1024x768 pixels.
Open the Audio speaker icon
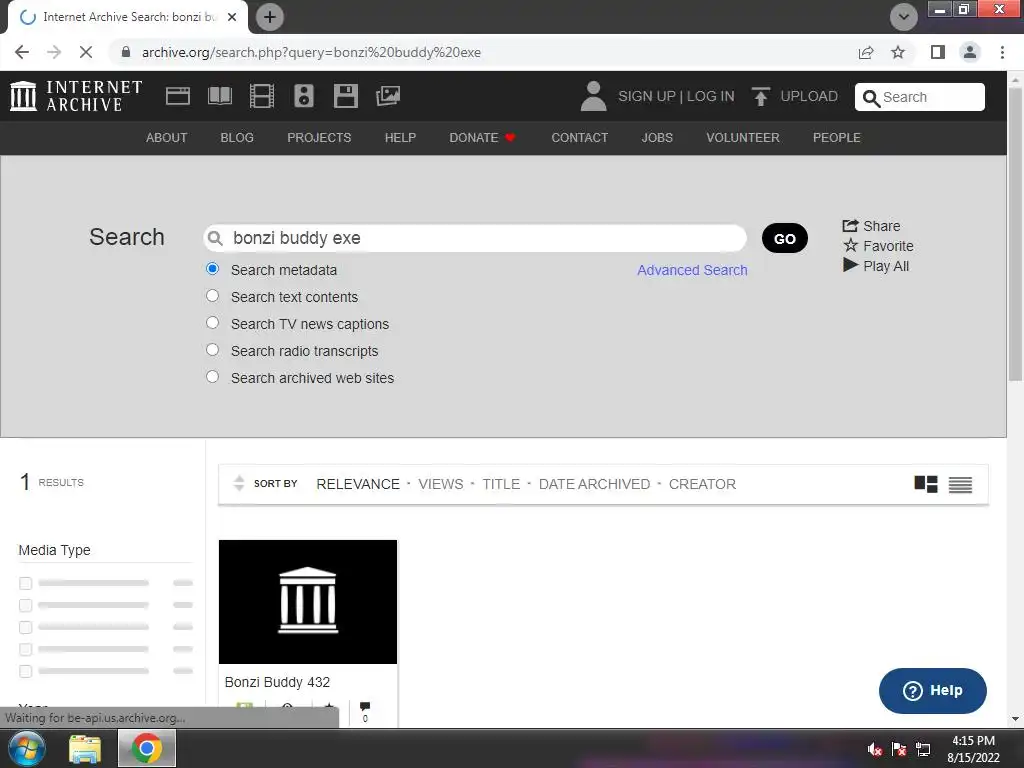pos(304,96)
